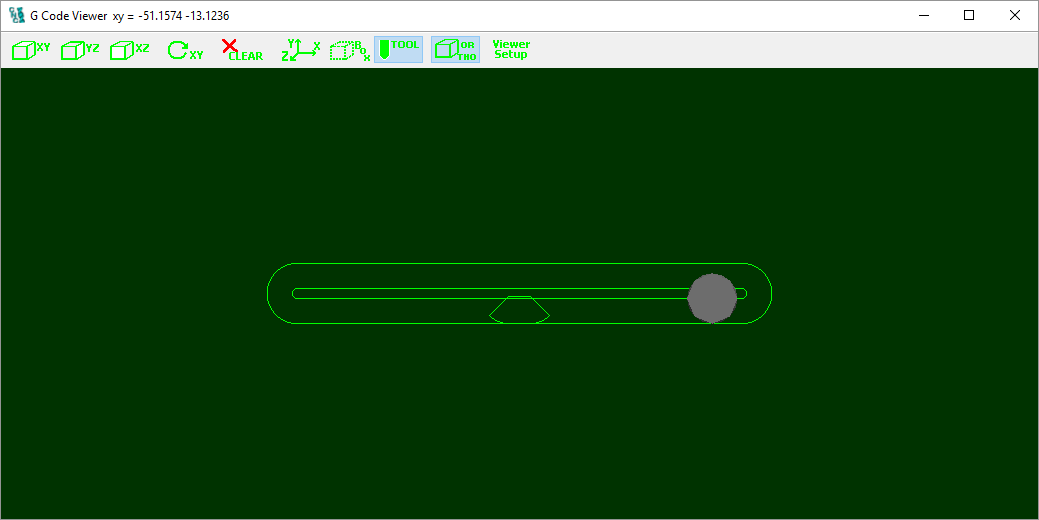Close the G Code Viewer window
The height and width of the screenshot is (520, 1039).
tap(1015, 15)
